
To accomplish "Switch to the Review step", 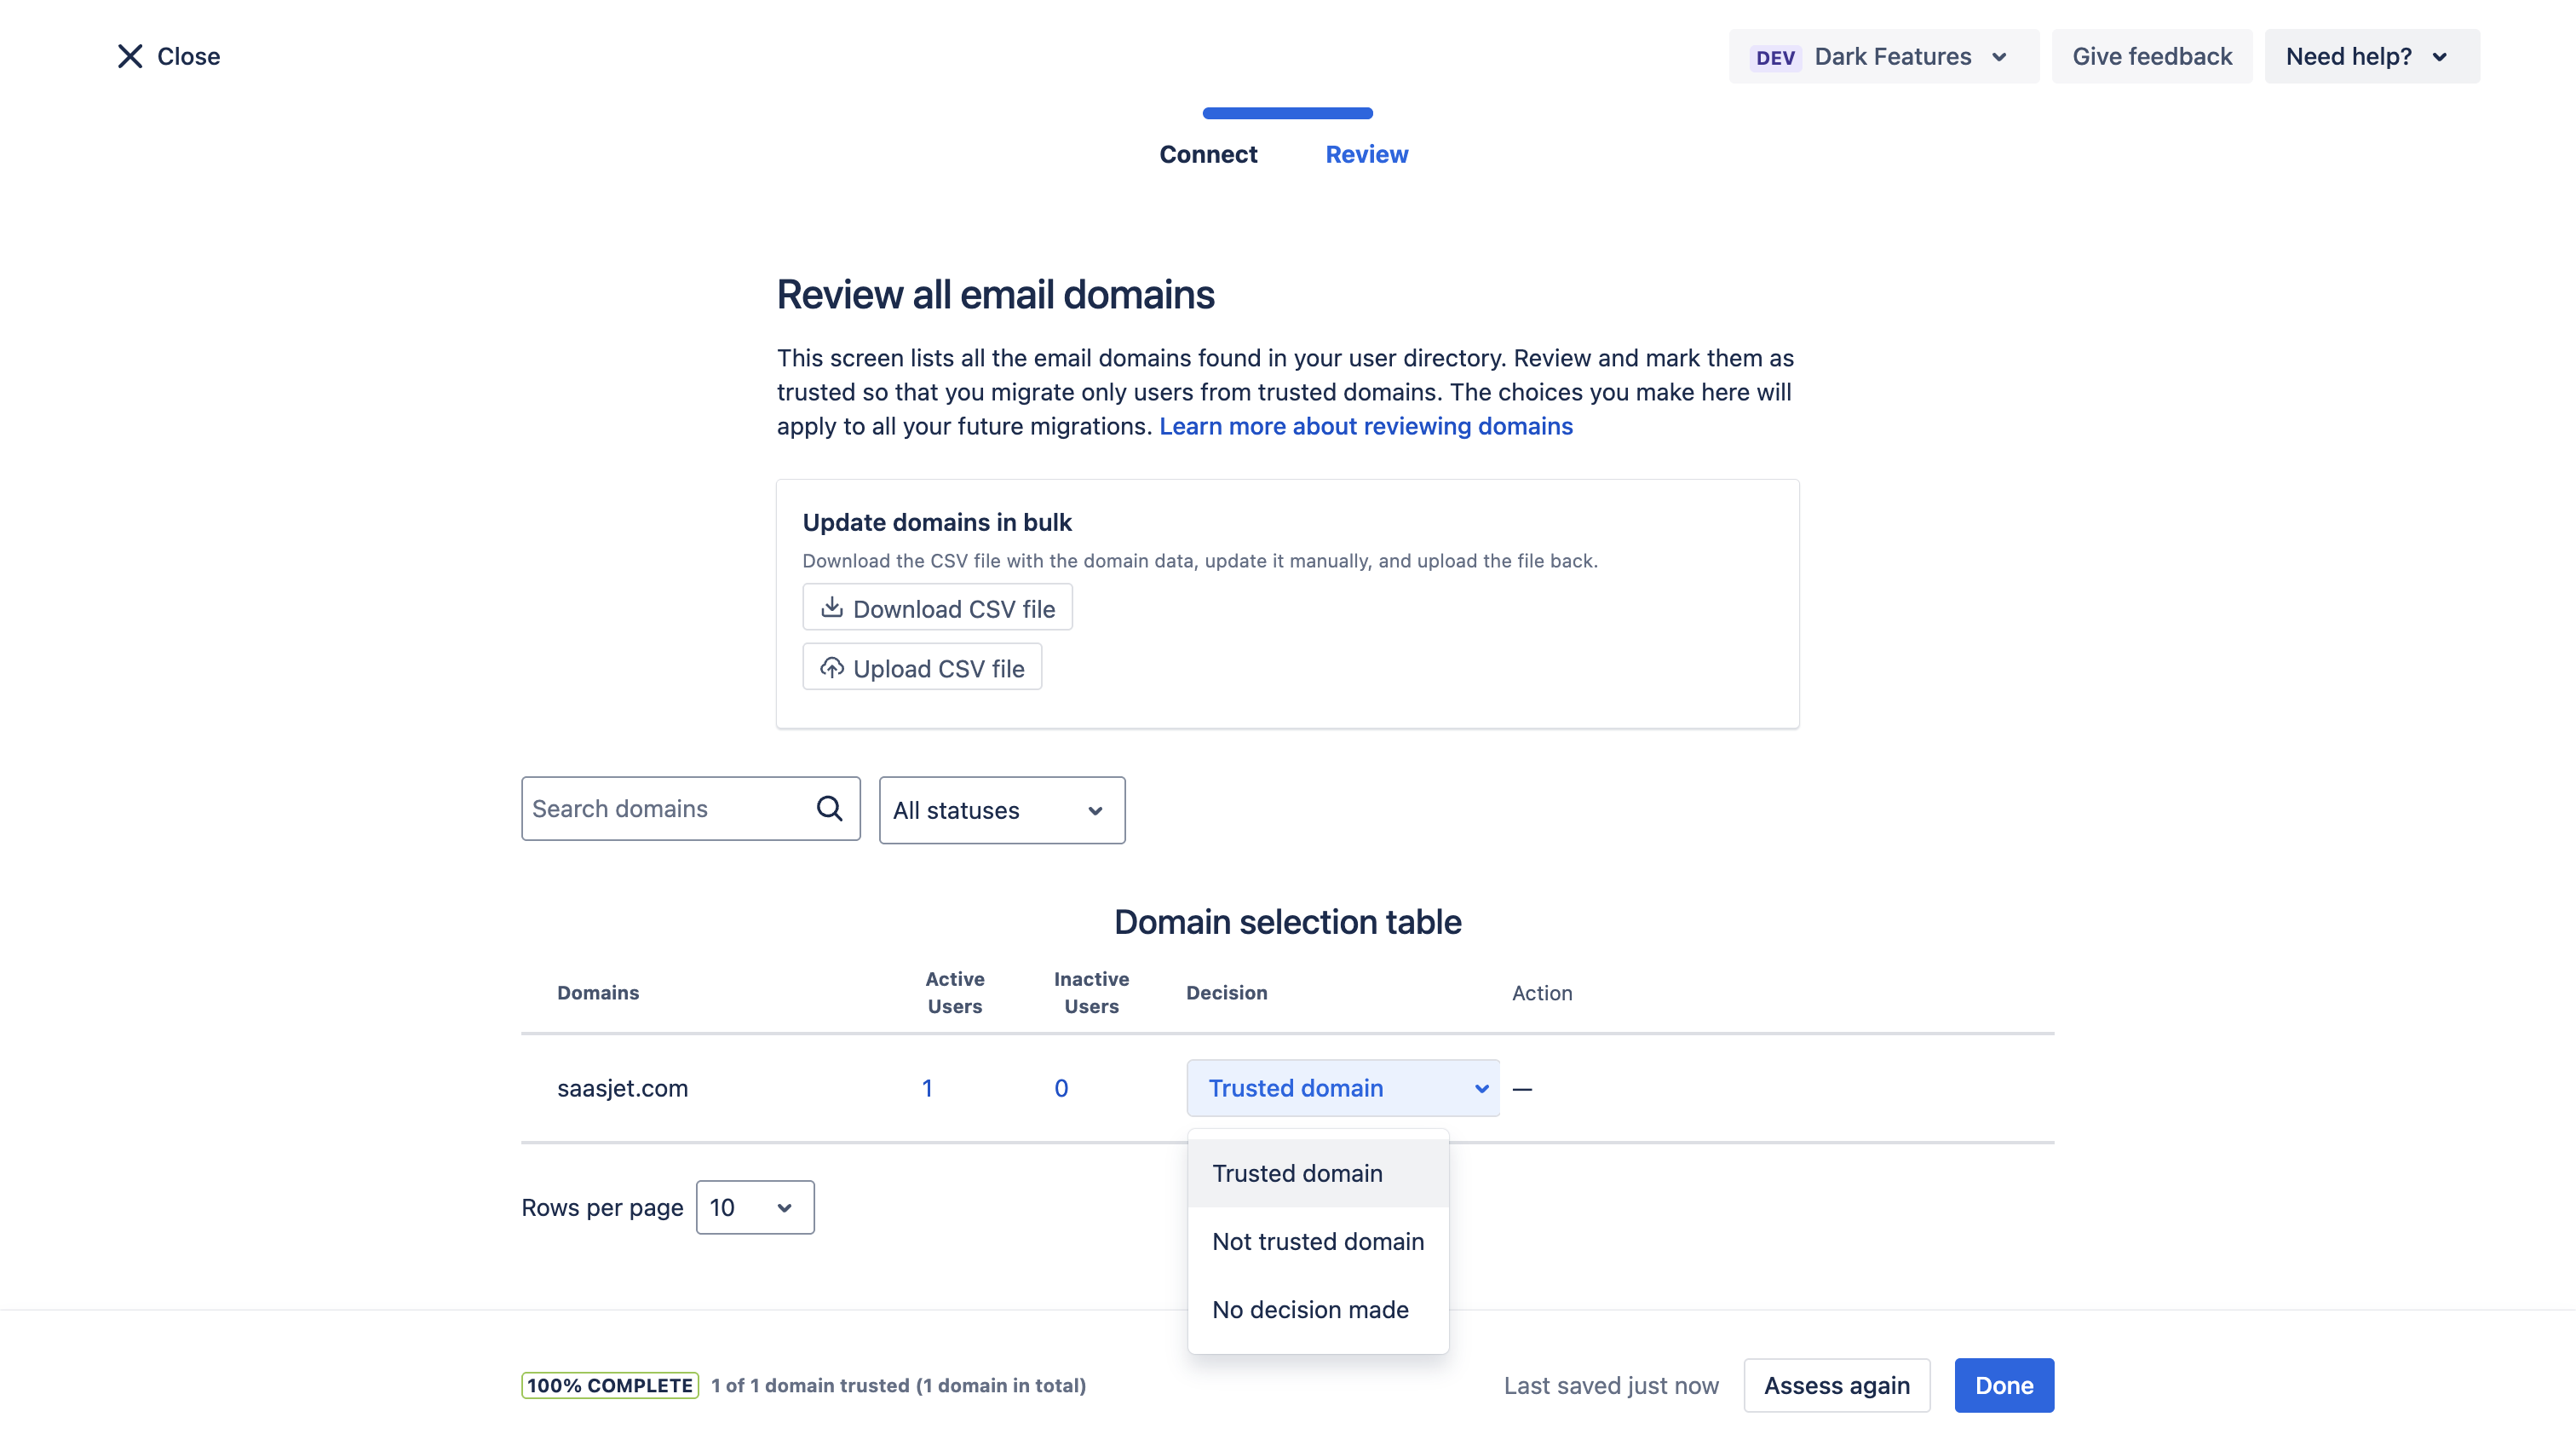I will point(1366,154).
